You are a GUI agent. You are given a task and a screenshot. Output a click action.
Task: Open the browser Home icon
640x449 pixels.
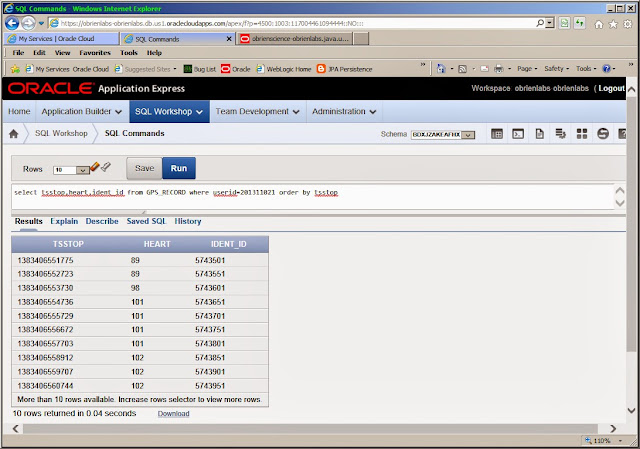(x=598, y=24)
